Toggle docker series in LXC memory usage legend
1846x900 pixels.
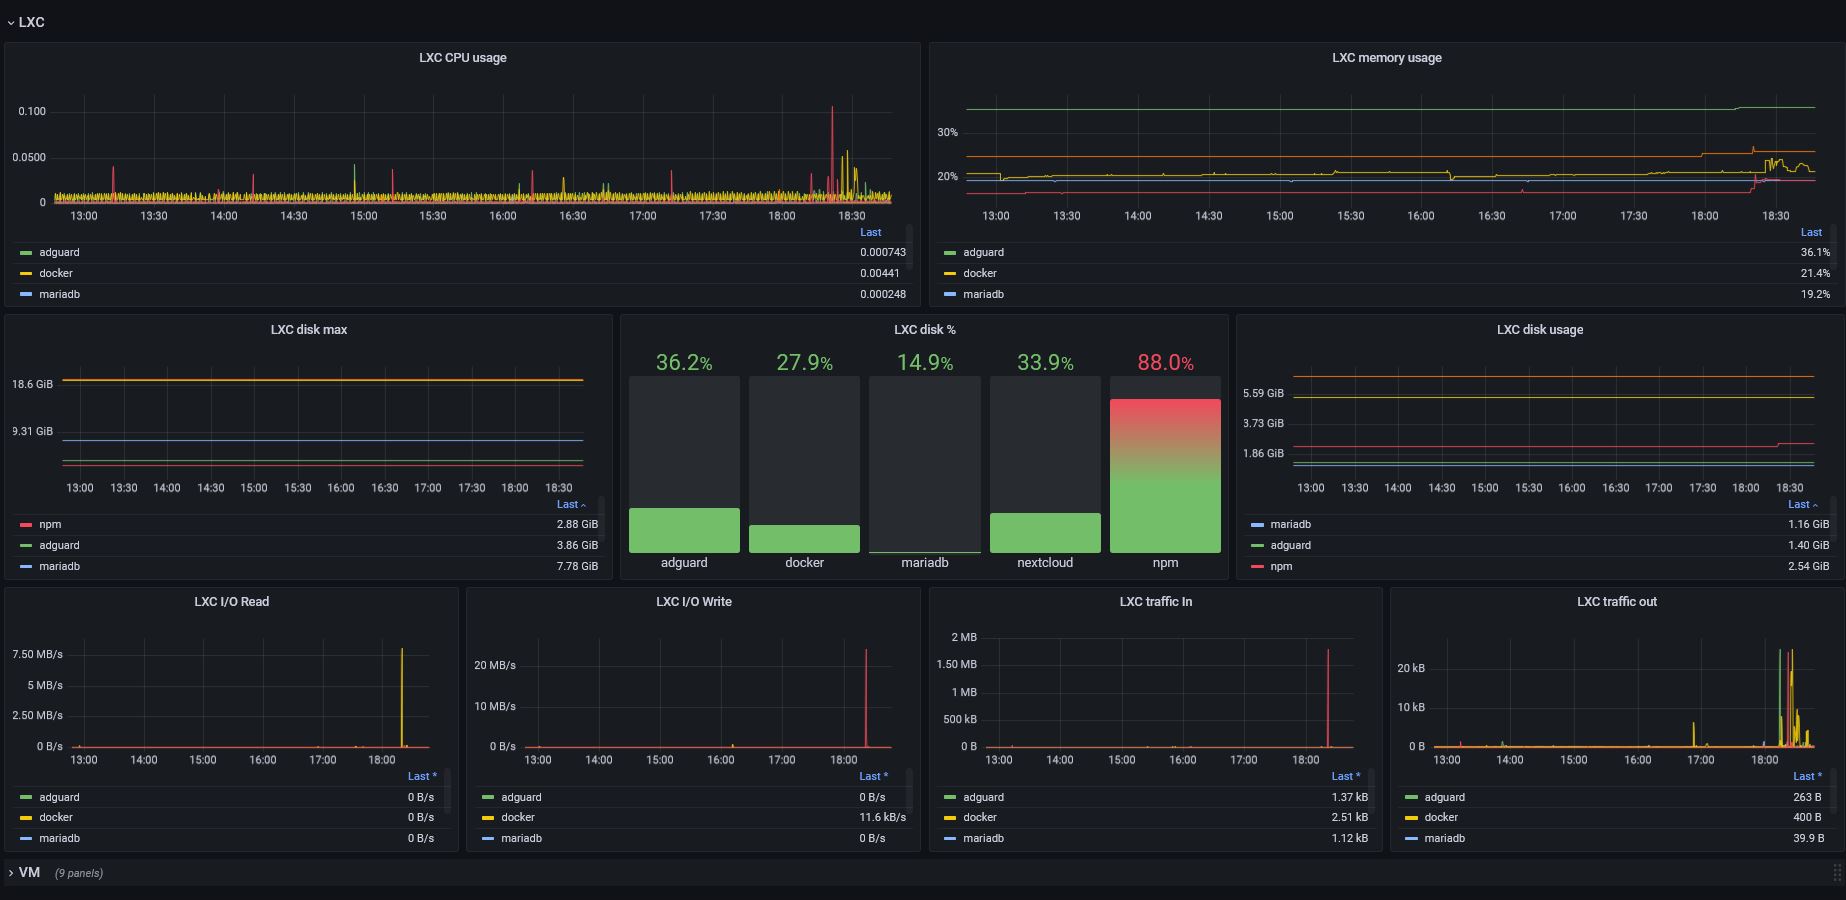pyautogui.click(x=979, y=273)
